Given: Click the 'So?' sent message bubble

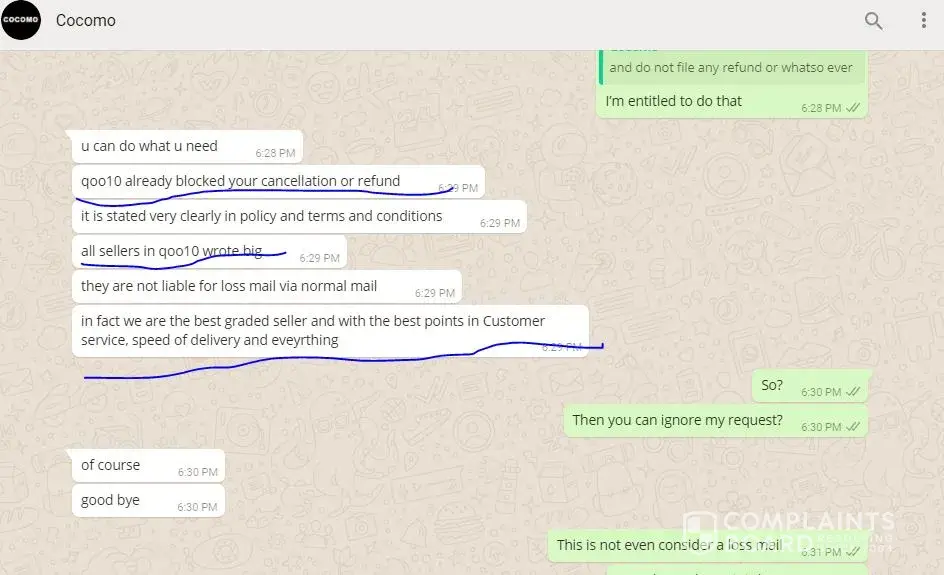Looking at the screenshot, I should [810, 386].
